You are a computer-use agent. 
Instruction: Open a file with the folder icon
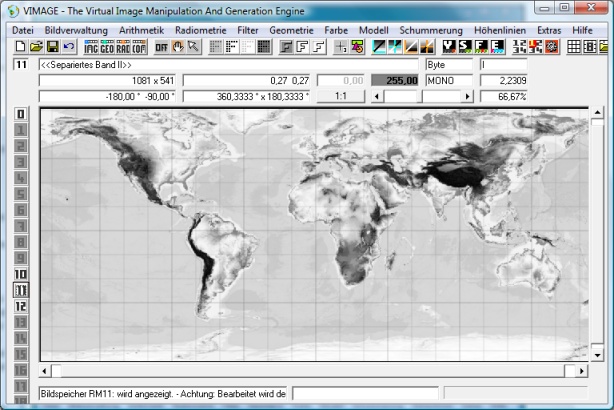point(36,47)
